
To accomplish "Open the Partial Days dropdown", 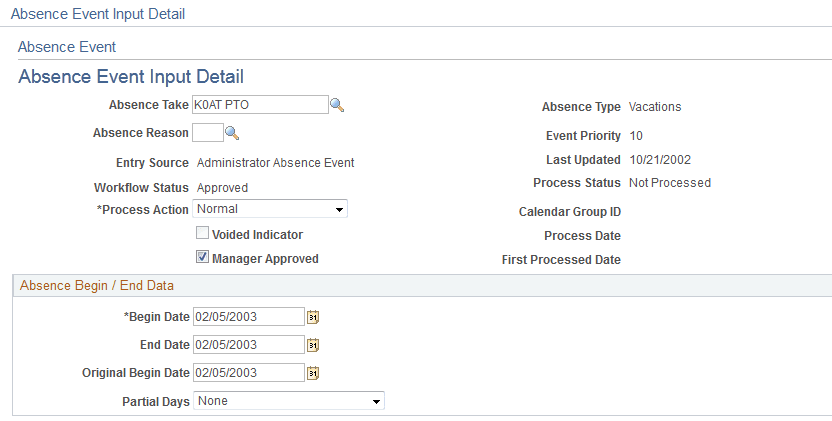I will click(x=289, y=401).
